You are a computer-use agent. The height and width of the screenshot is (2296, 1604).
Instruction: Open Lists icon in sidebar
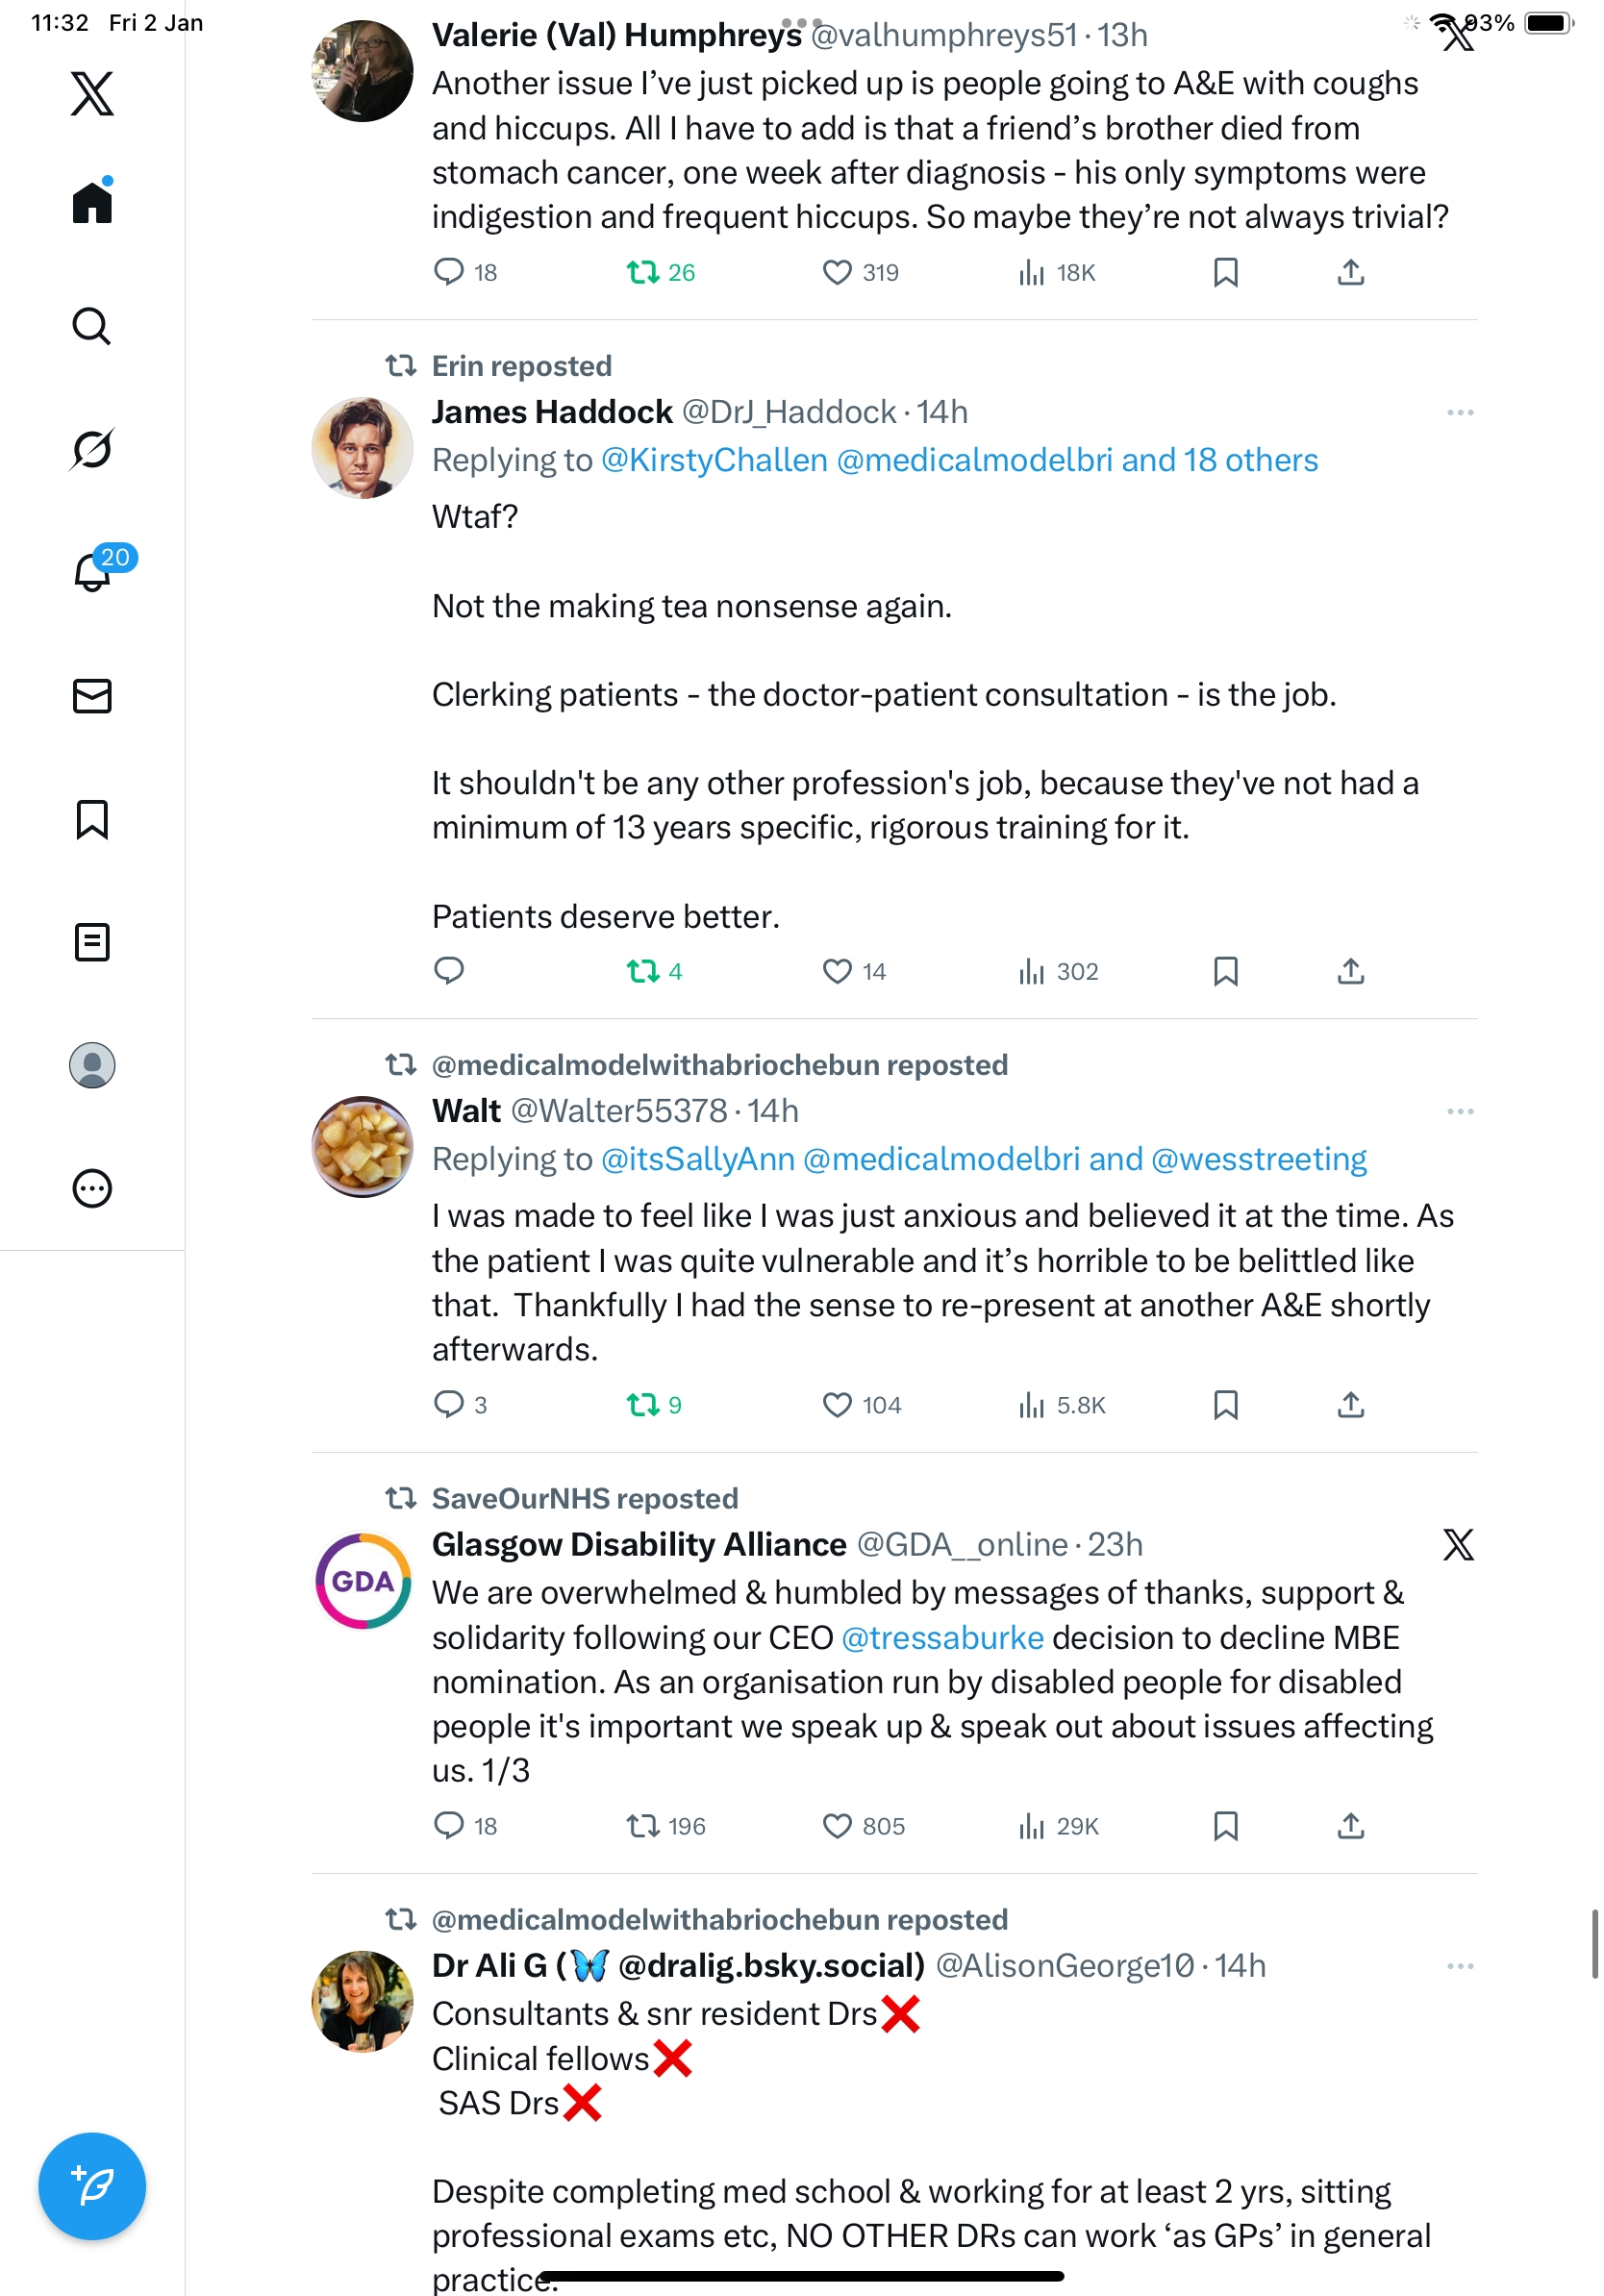pos(92,942)
